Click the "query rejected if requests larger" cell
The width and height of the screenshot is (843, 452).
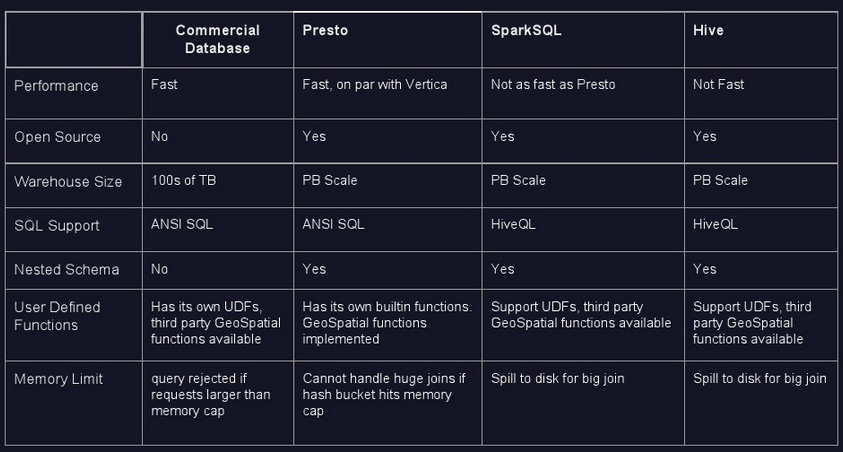(x=211, y=394)
